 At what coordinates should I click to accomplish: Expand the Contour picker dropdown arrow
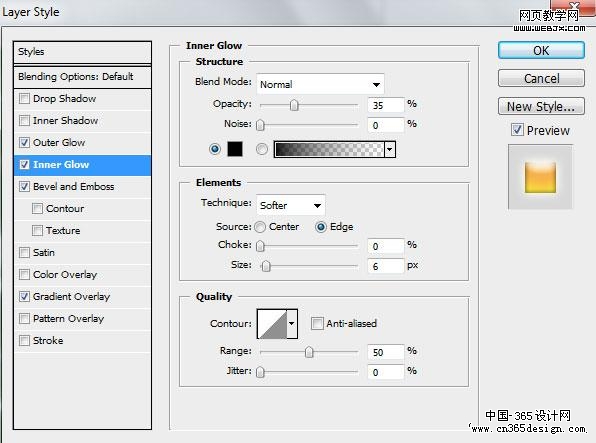point(292,324)
